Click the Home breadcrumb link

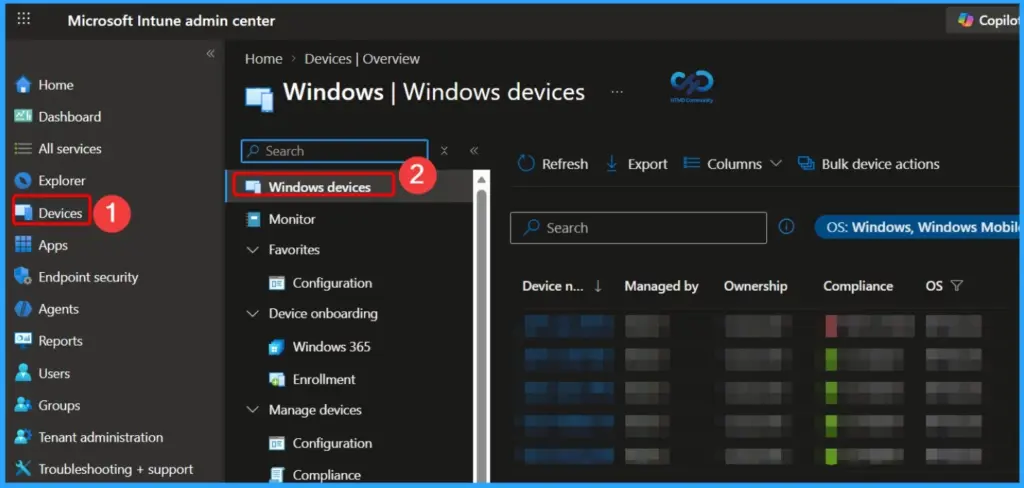263,59
